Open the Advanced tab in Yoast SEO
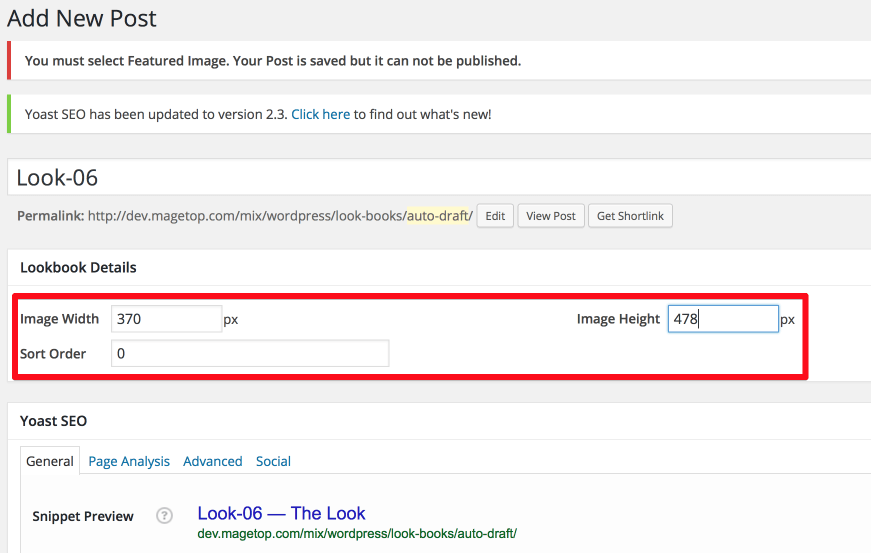The image size is (871, 553). [213, 461]
